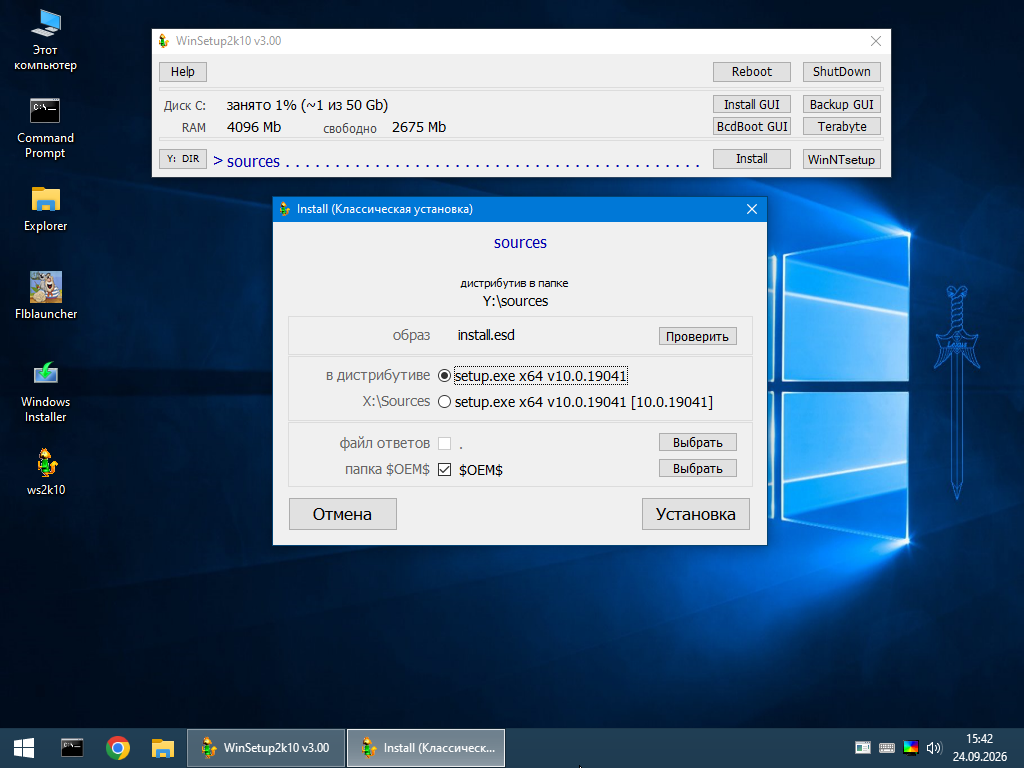Click Отмена to cancel installation

pos(342,514)
